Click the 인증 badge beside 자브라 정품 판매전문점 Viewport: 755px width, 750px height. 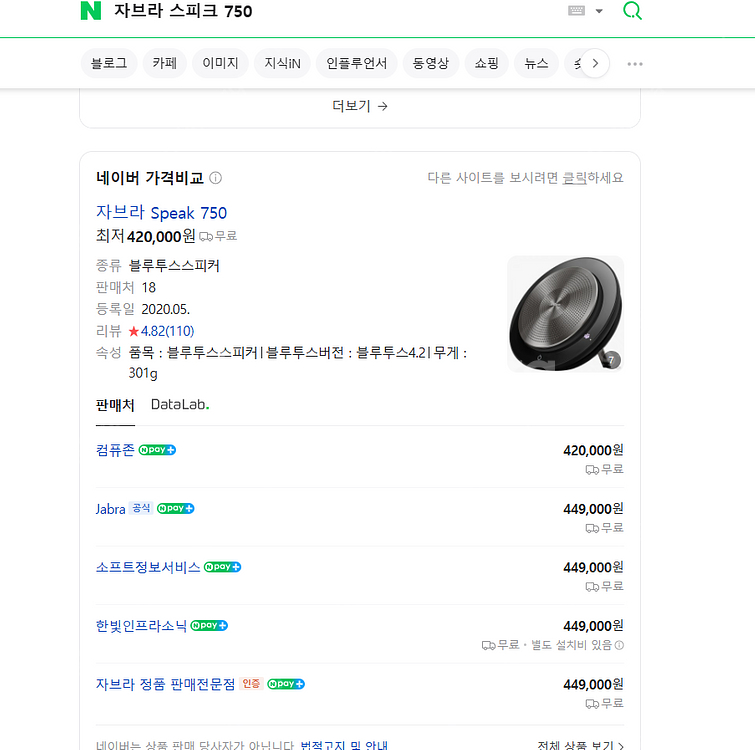click(x=251, y=684)
